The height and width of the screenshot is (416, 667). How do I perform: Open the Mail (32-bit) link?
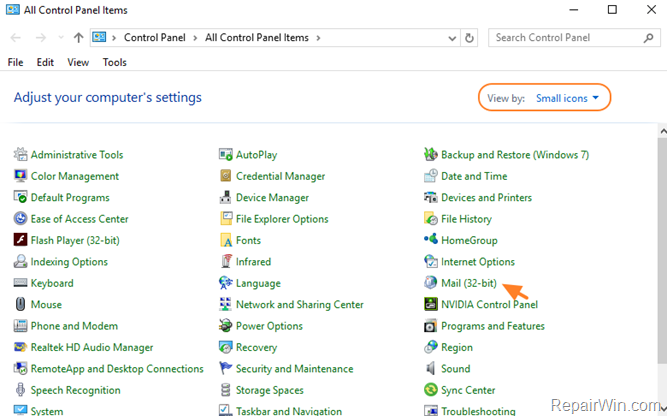click(469, 283)
